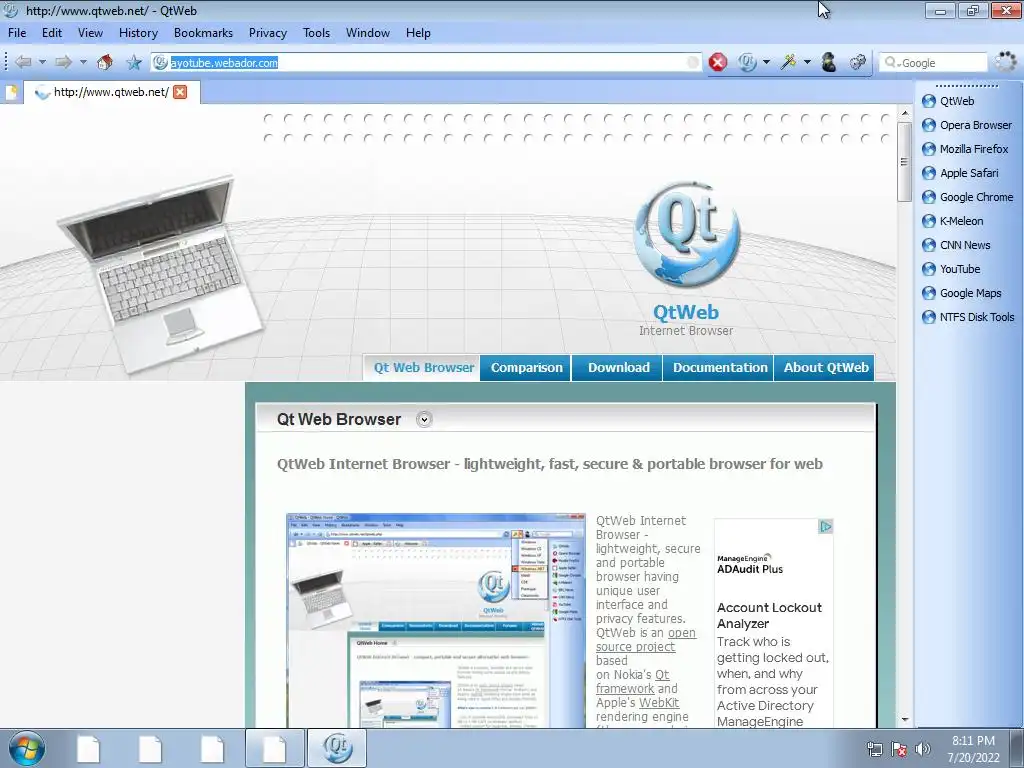Click the network tray icon
This screenshot has width=1024, height=768.
click(874, 749)
